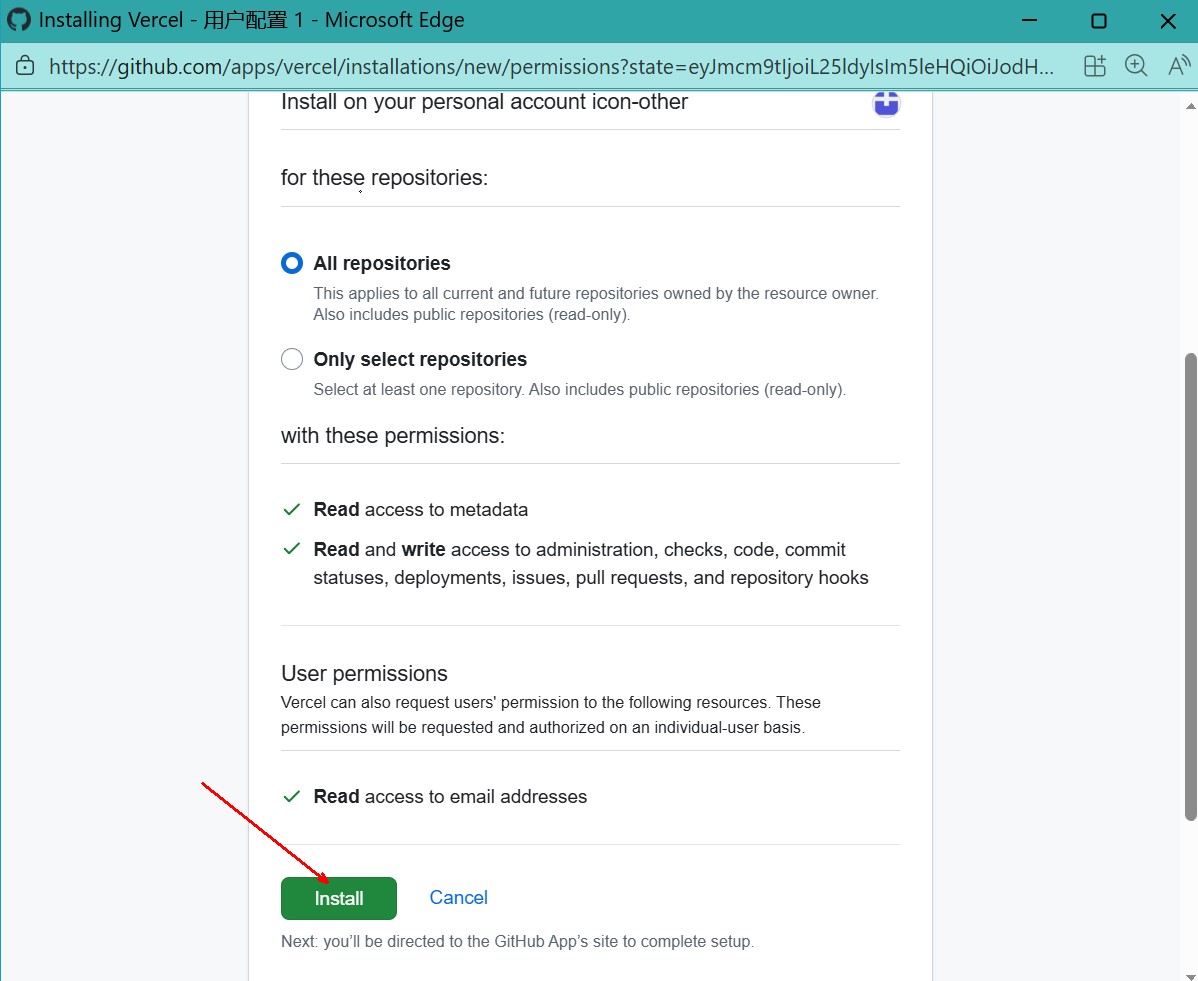Click the maximize button in the title bar

[1098, 20]
